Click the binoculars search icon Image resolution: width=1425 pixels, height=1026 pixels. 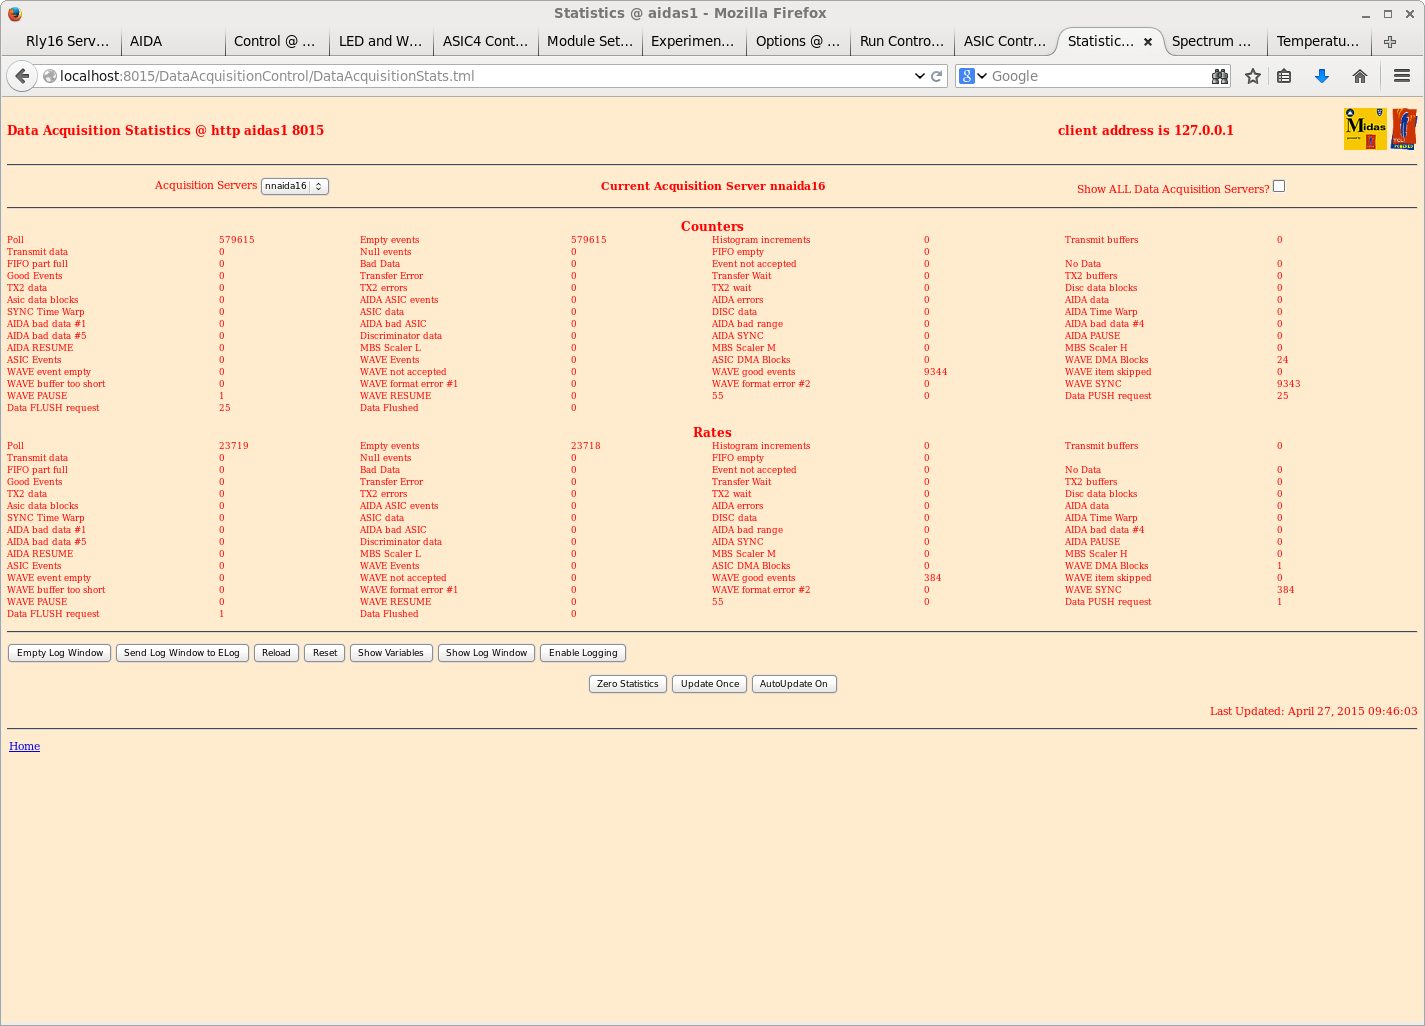[x=1219, y=76]
